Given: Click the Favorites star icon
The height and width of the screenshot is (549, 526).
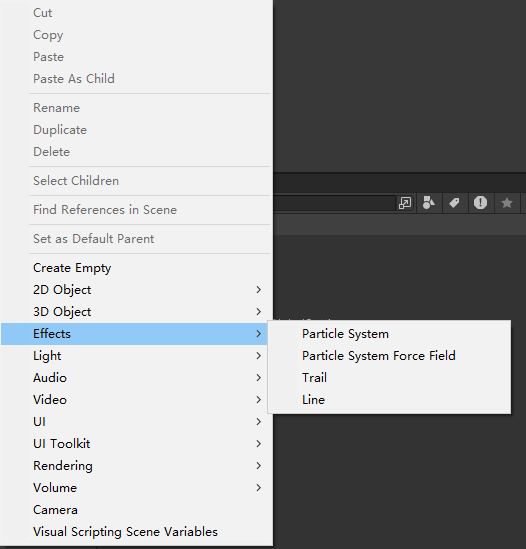Looking at the screenshot, I should coord(507,203).
